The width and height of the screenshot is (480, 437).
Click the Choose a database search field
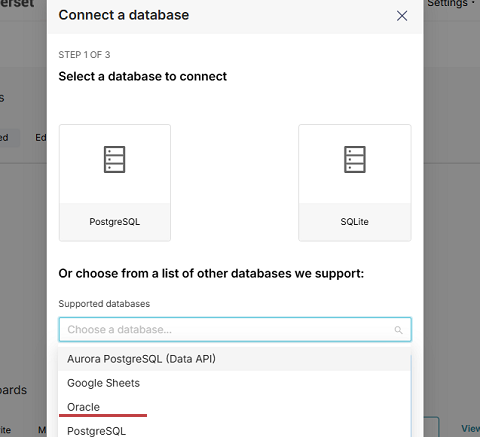(235, 329)
